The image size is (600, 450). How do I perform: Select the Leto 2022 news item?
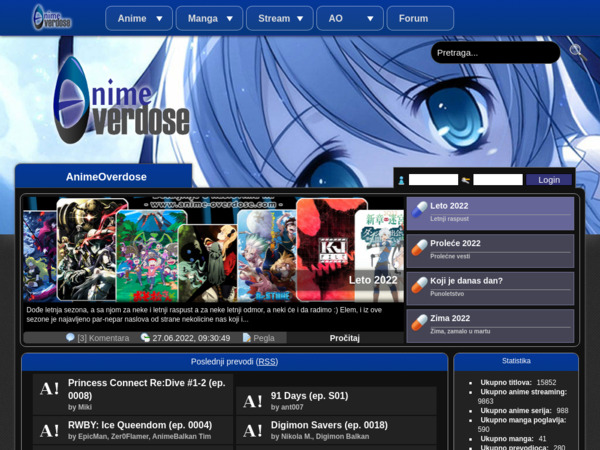click(x=490, y=214)
